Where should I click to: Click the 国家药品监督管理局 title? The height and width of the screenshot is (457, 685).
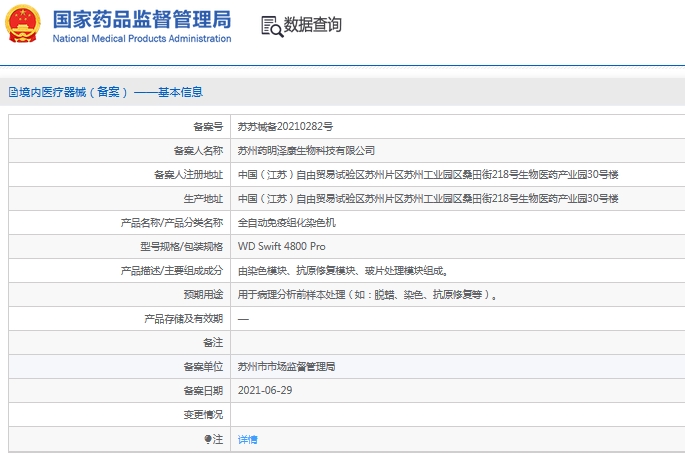coord(142,20)
